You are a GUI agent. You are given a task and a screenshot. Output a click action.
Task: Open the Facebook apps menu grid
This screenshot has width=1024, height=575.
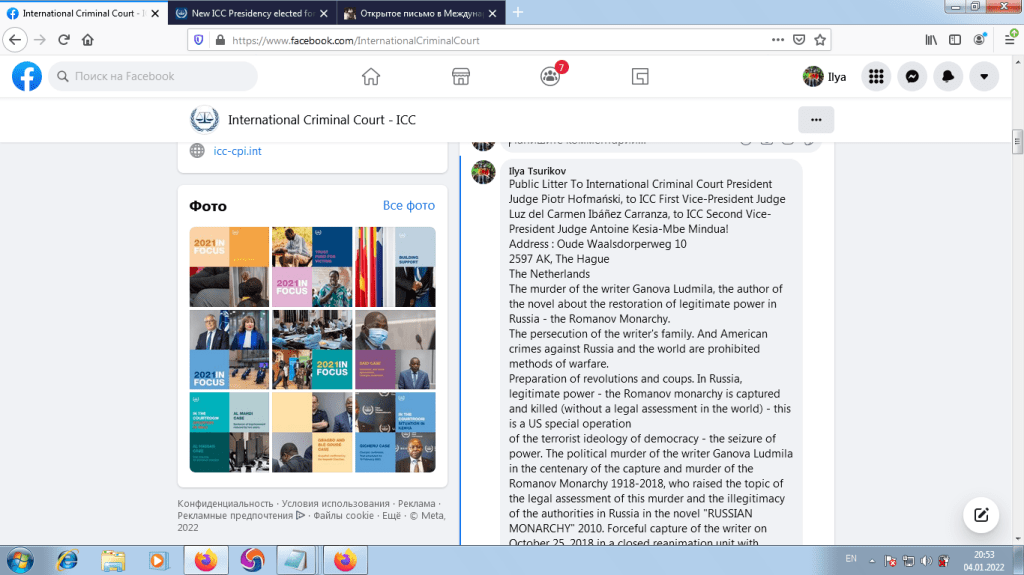point(876,76)
